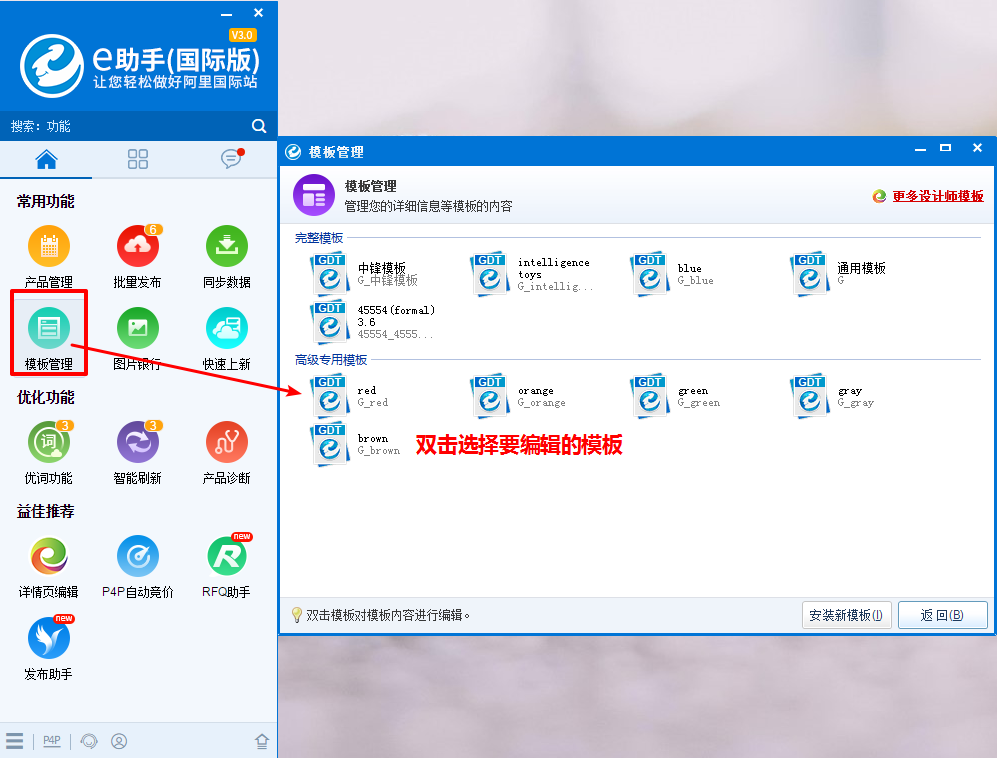997x758 pixels.
Task: Close the 模板管理 window
Action: pyautogui.click(x=977, y=148)
